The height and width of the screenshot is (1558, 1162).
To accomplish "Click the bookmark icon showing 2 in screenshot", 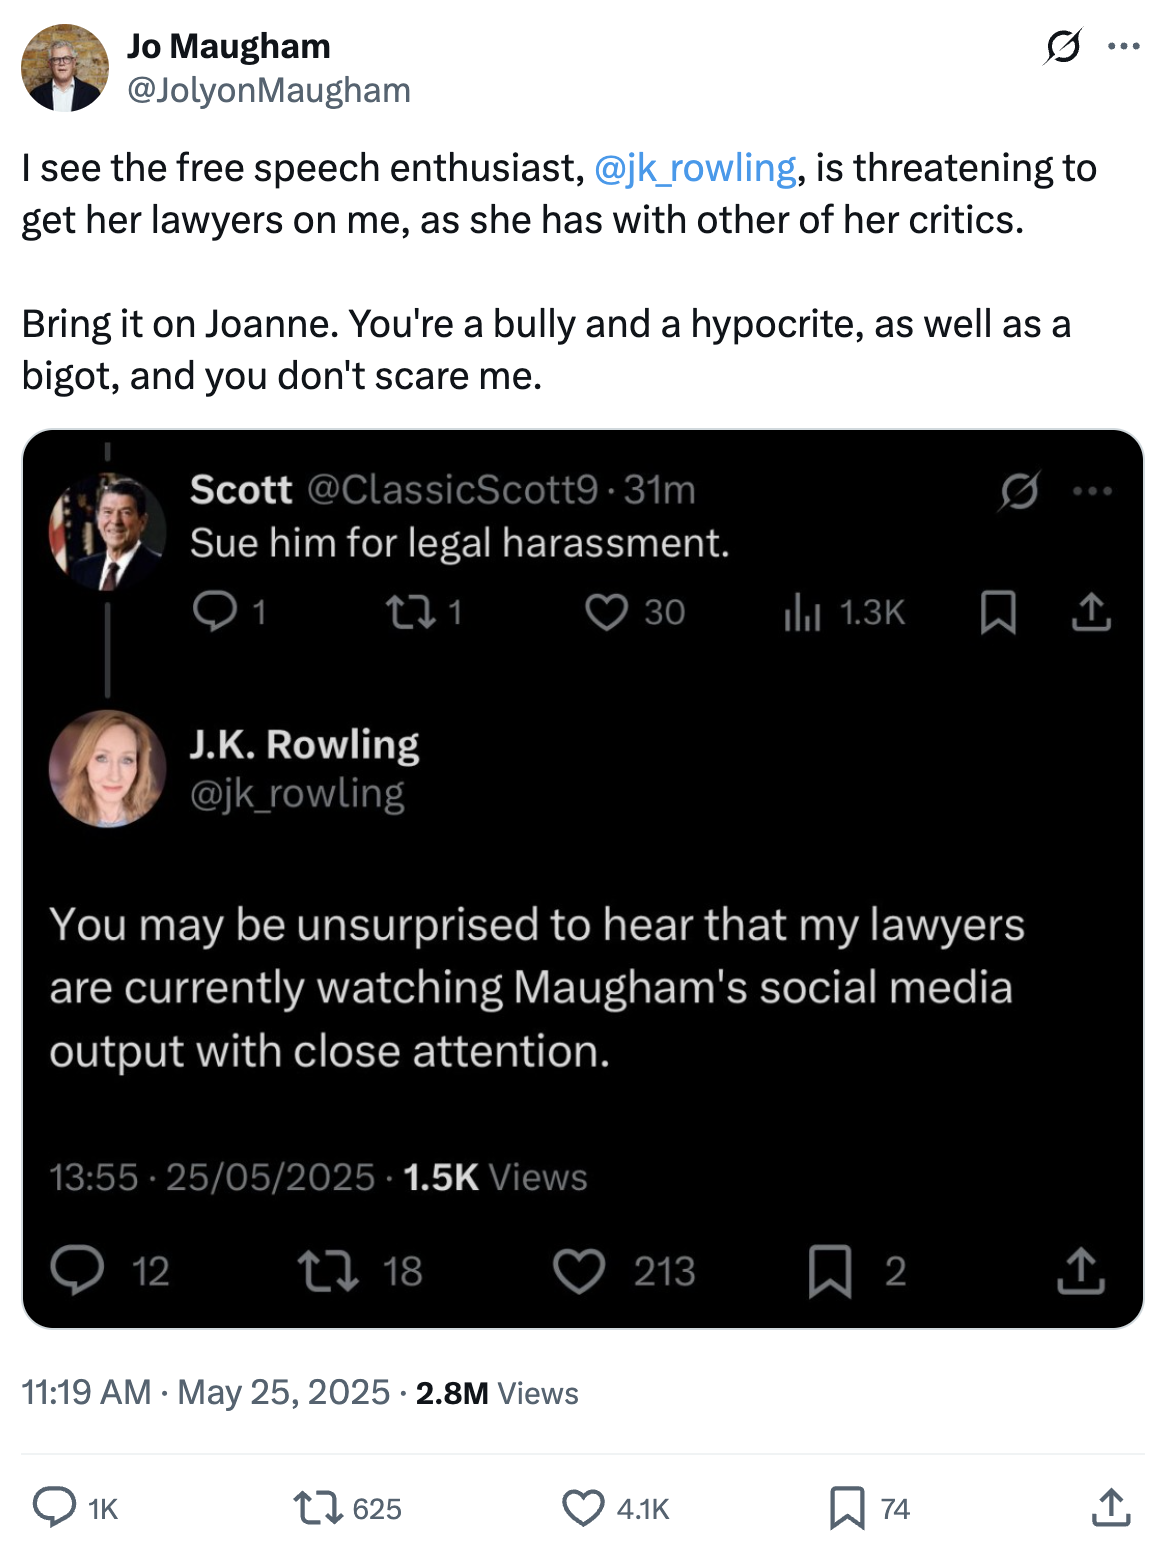I will [830, 1270].
